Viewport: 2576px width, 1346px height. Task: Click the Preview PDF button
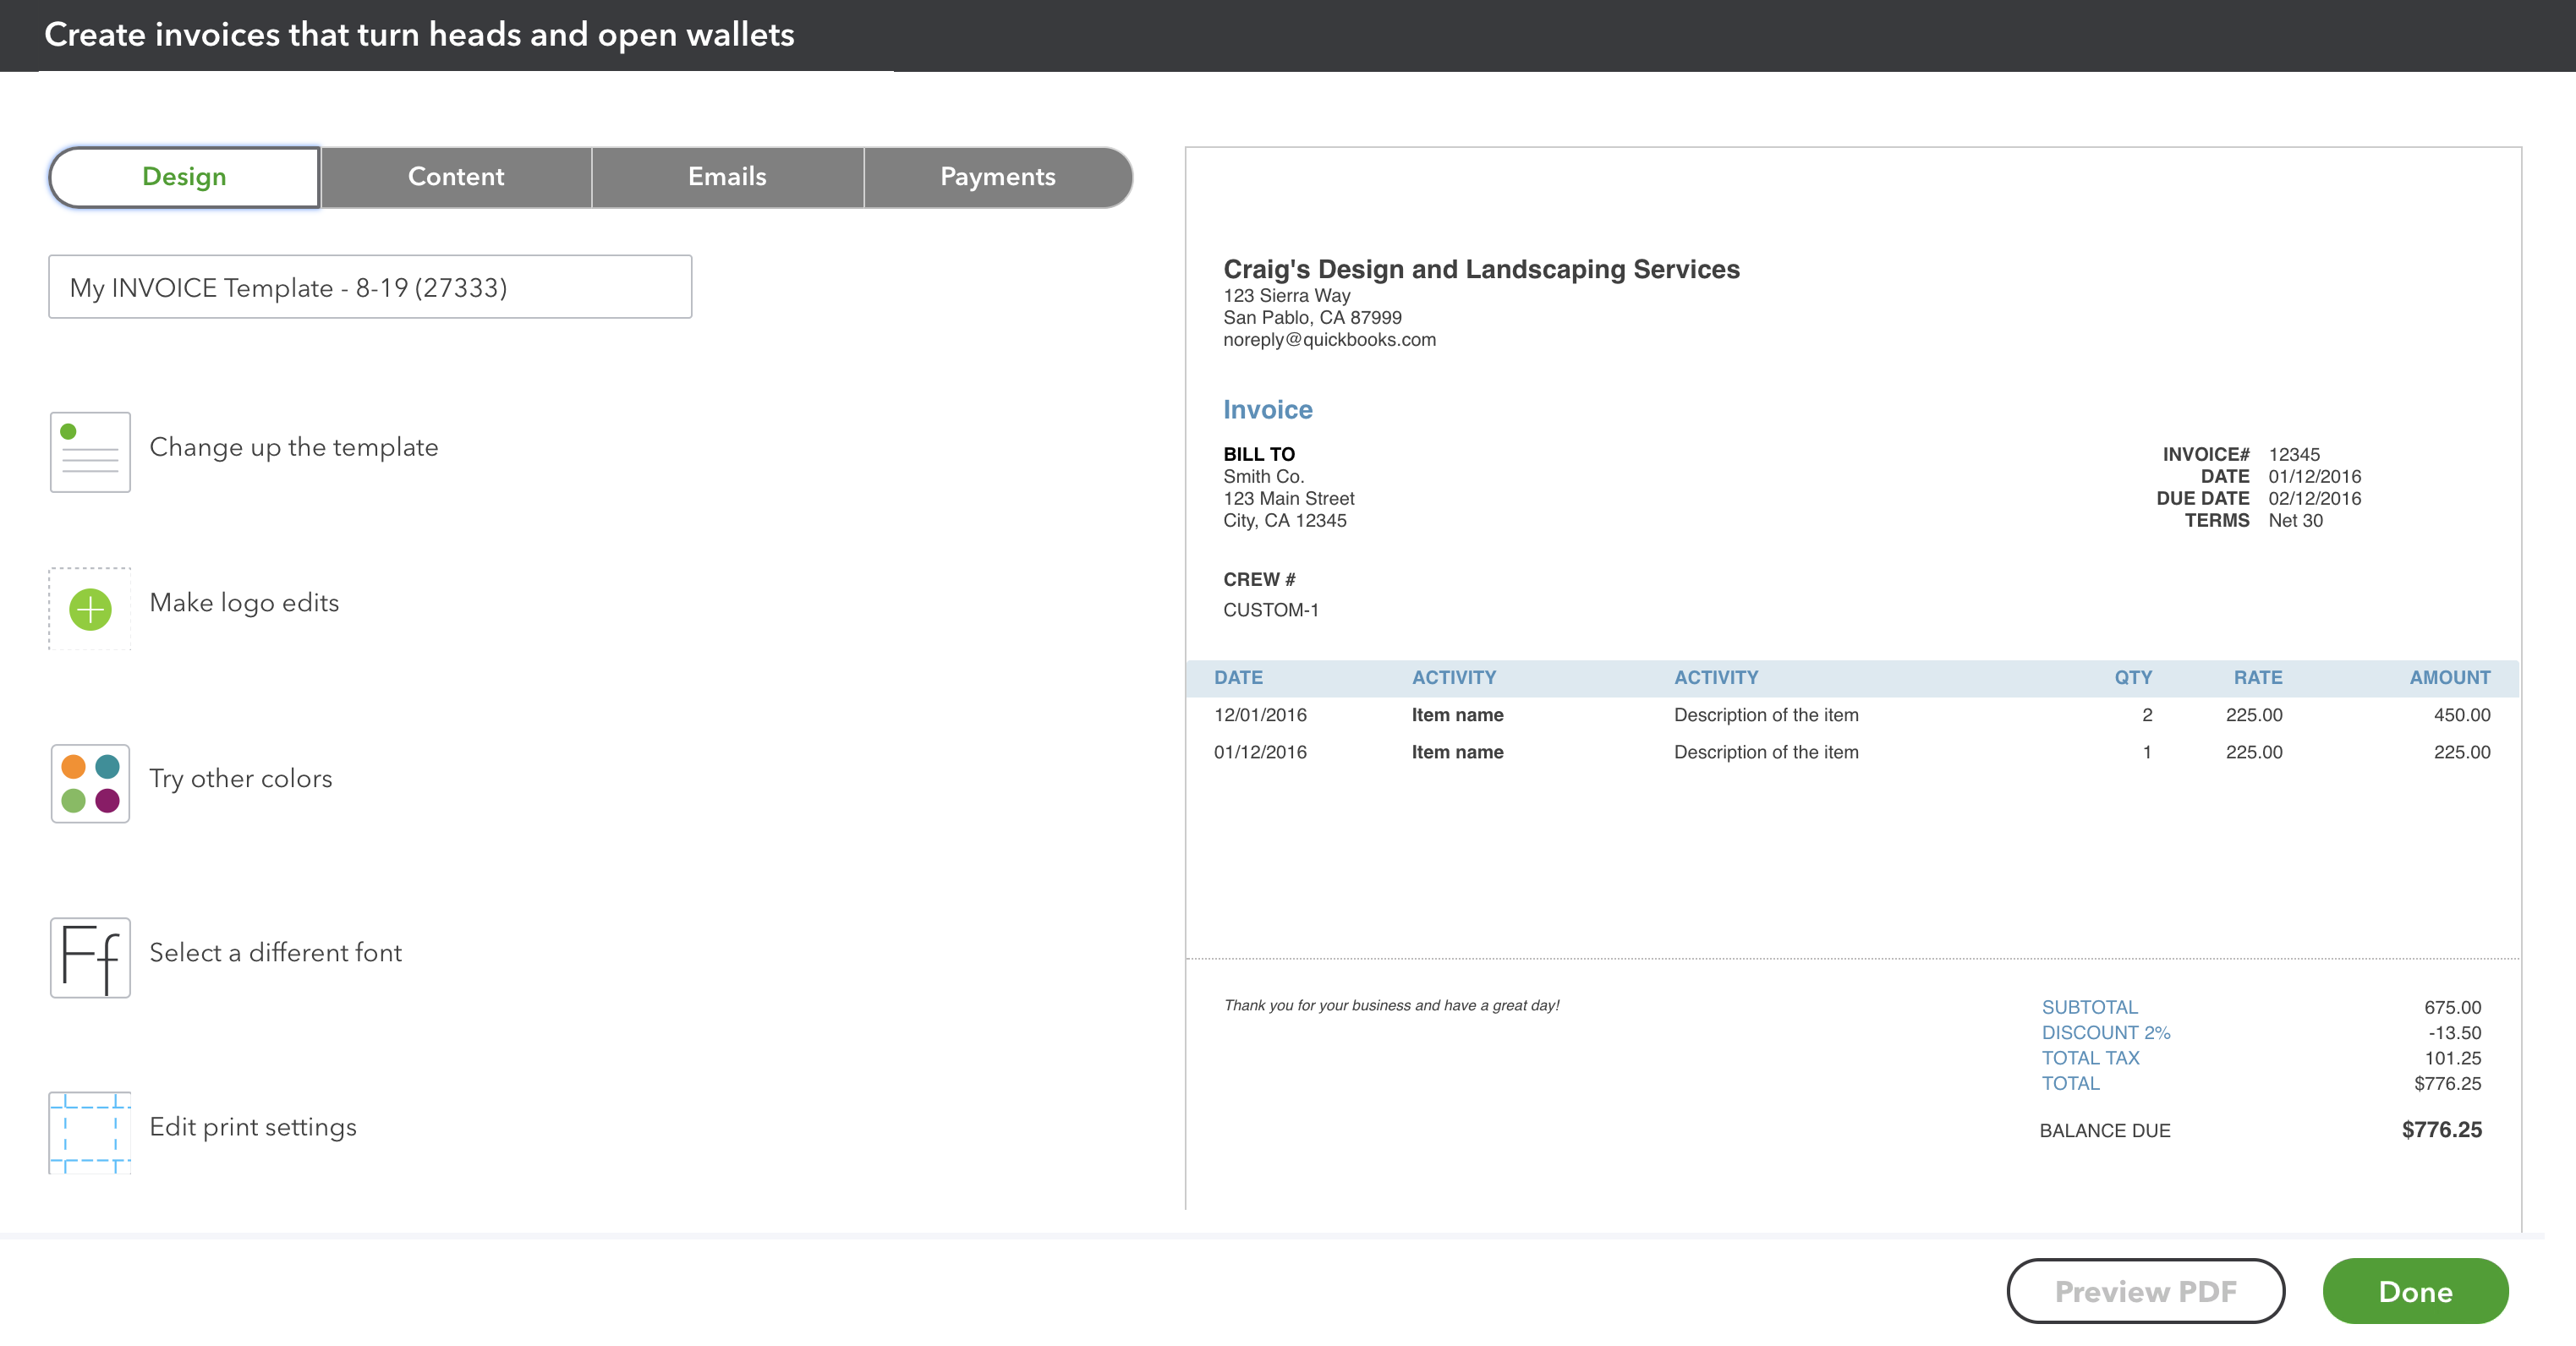(2145, 1291)
